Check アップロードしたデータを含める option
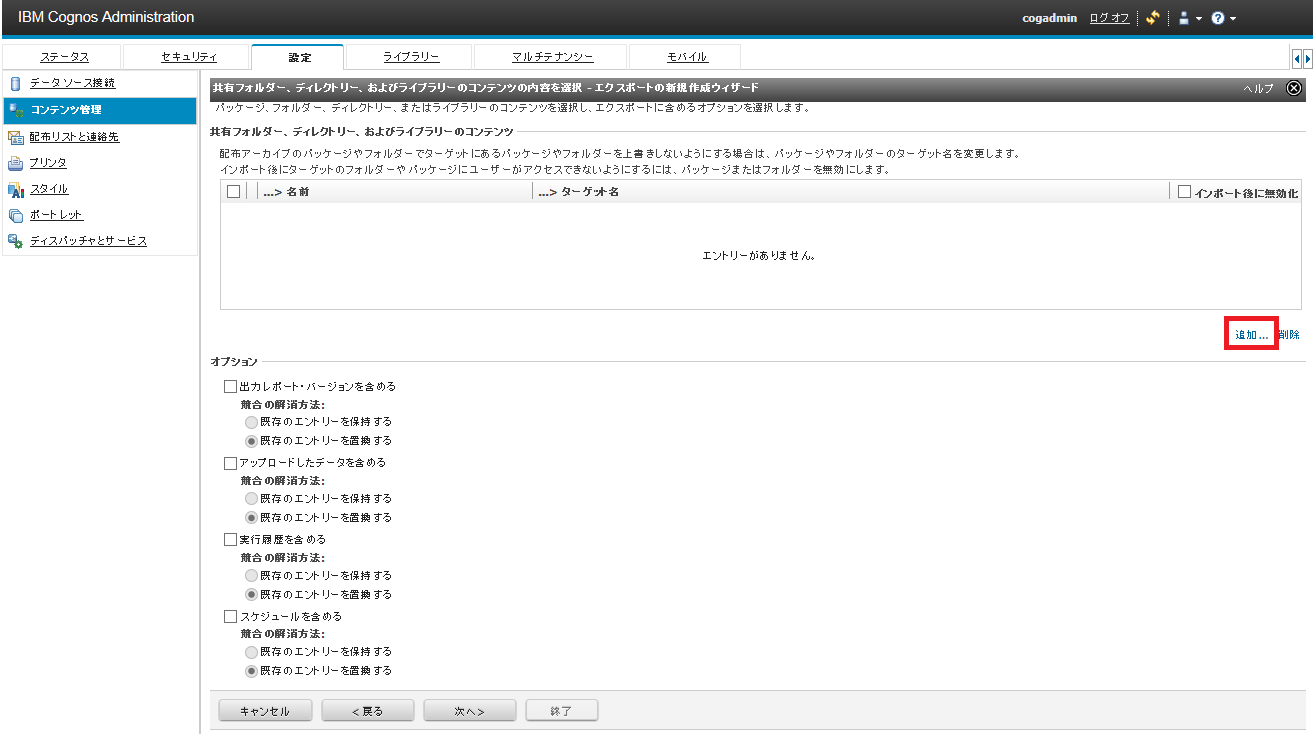Image resolution: width=1313 pixels, height=734 pixels. 230,463
